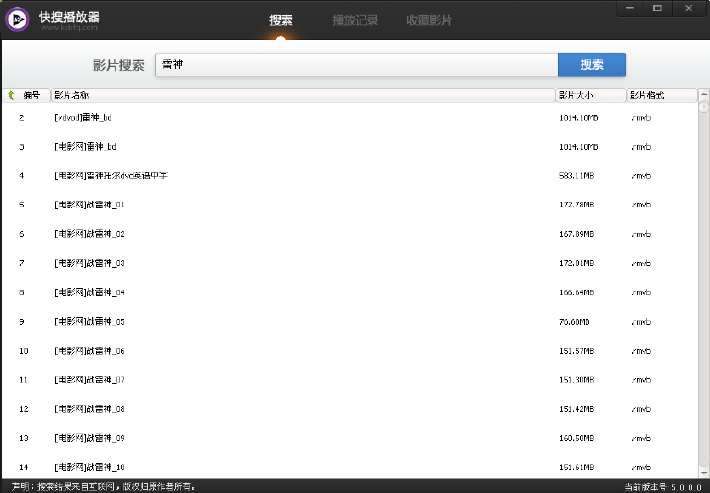Select the row [电影网]战雷神_04
710x493 pixels.
[350, 292]
